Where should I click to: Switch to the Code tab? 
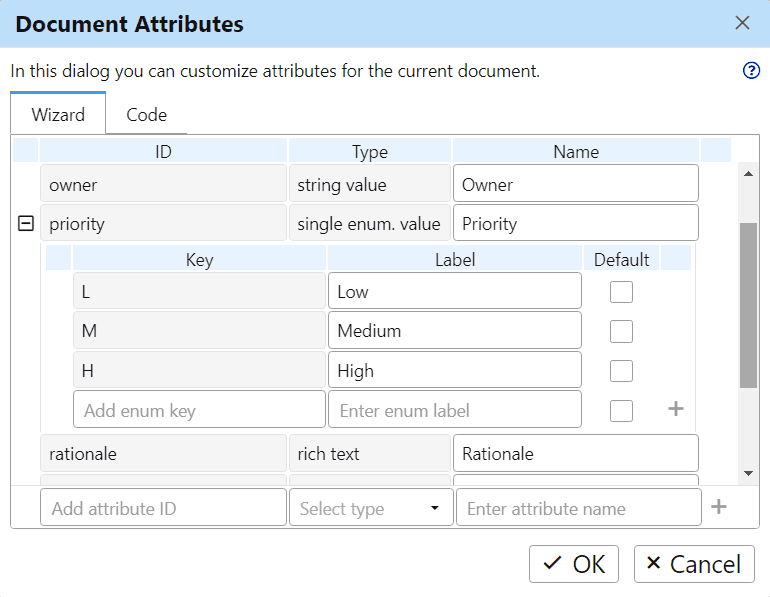pos(146,115)
